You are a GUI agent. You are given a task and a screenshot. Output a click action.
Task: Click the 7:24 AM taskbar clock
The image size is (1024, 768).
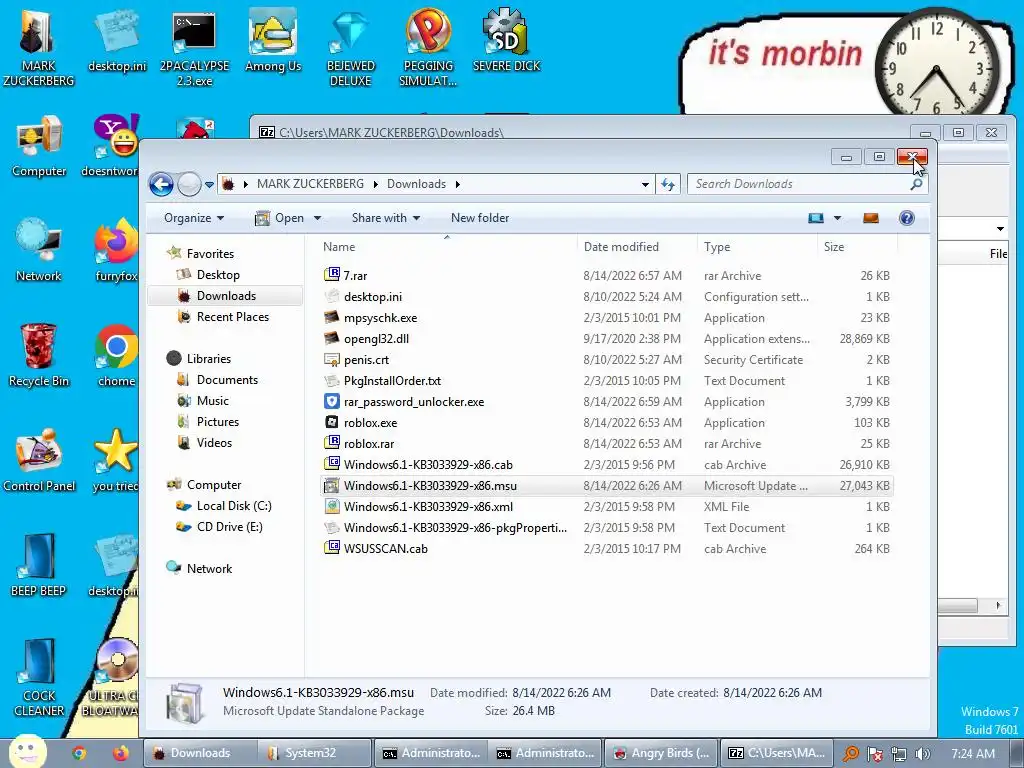click(x=973, y=754)
